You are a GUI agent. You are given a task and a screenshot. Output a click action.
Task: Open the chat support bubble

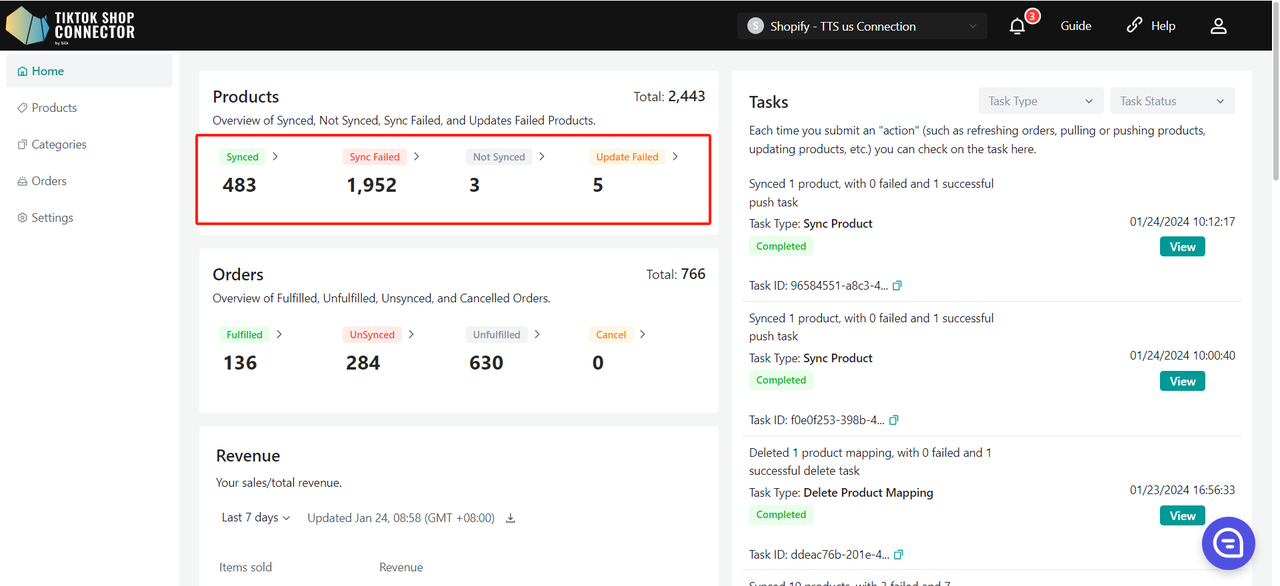coord(1228,543)
